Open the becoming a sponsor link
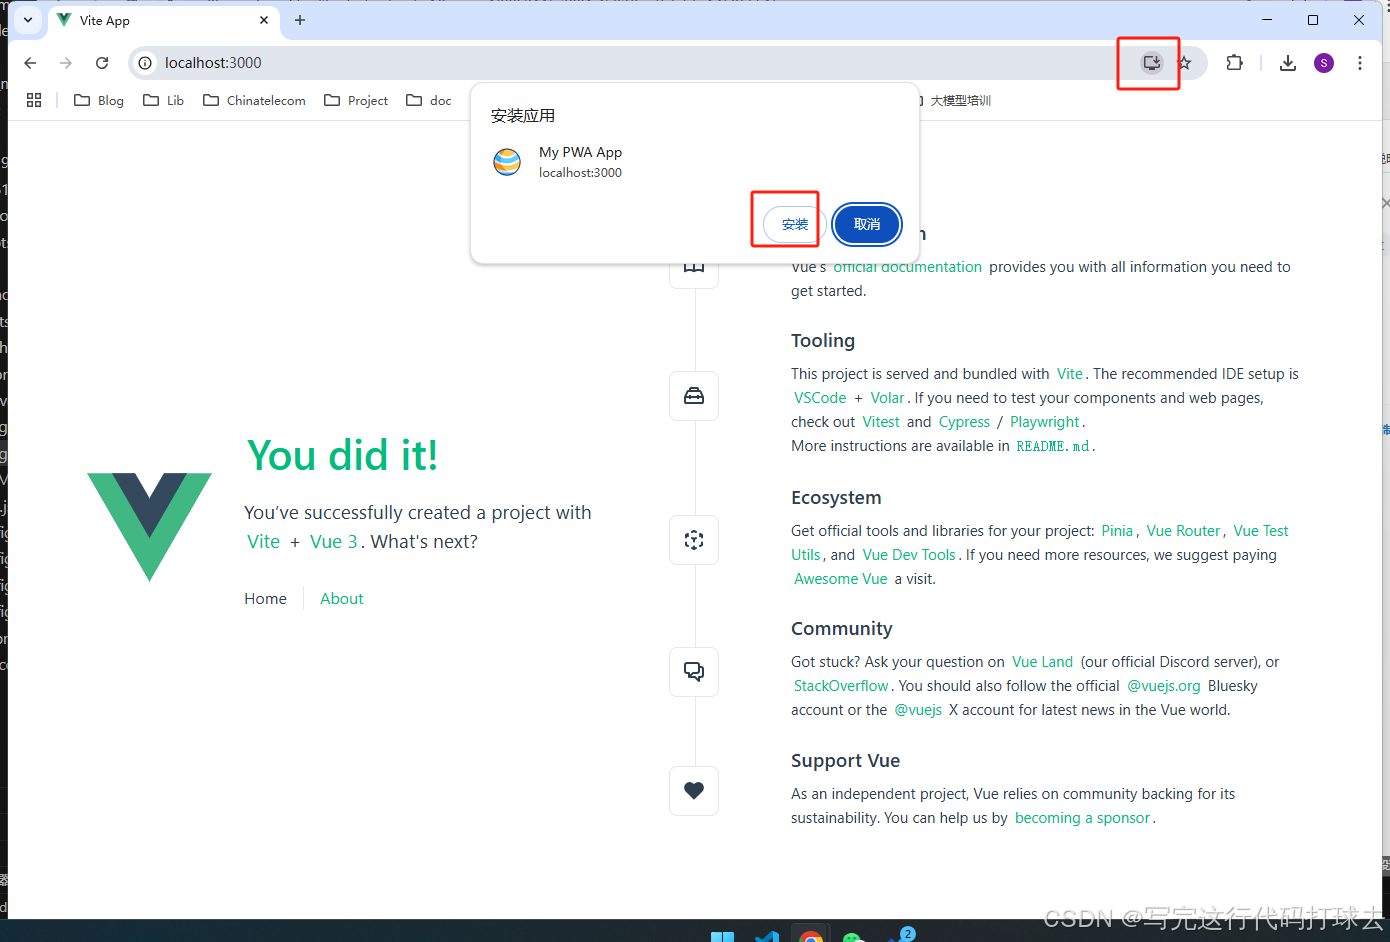The height and width of the screenshot is (942, 1390). (1082, 817)
